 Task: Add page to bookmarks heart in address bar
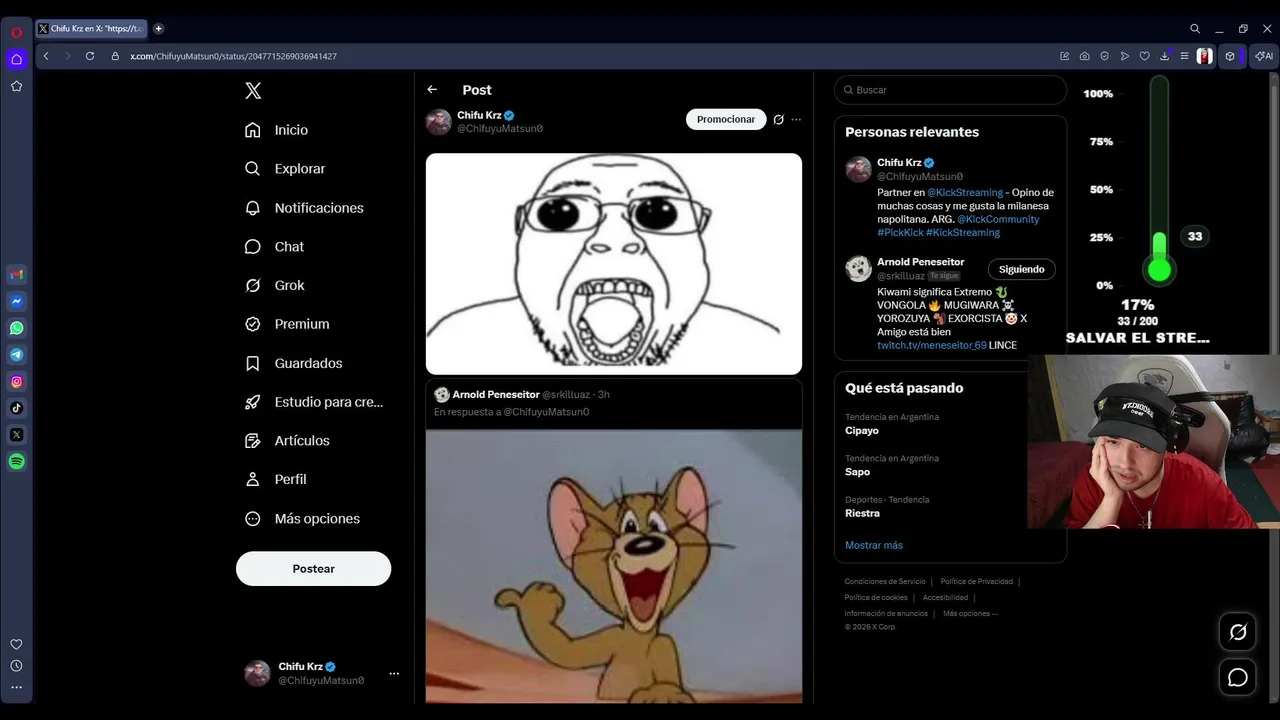click(x=1145, y=56)
